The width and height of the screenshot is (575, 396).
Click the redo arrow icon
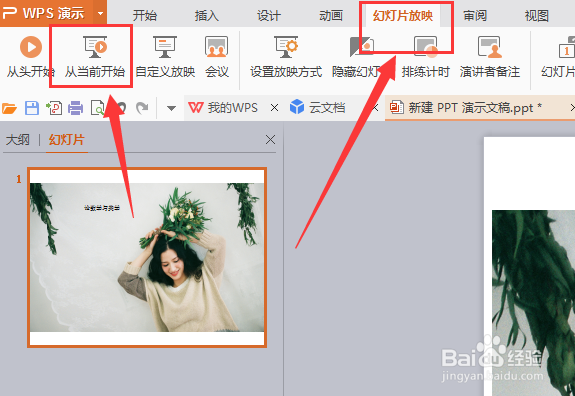[x=142, y=108]
